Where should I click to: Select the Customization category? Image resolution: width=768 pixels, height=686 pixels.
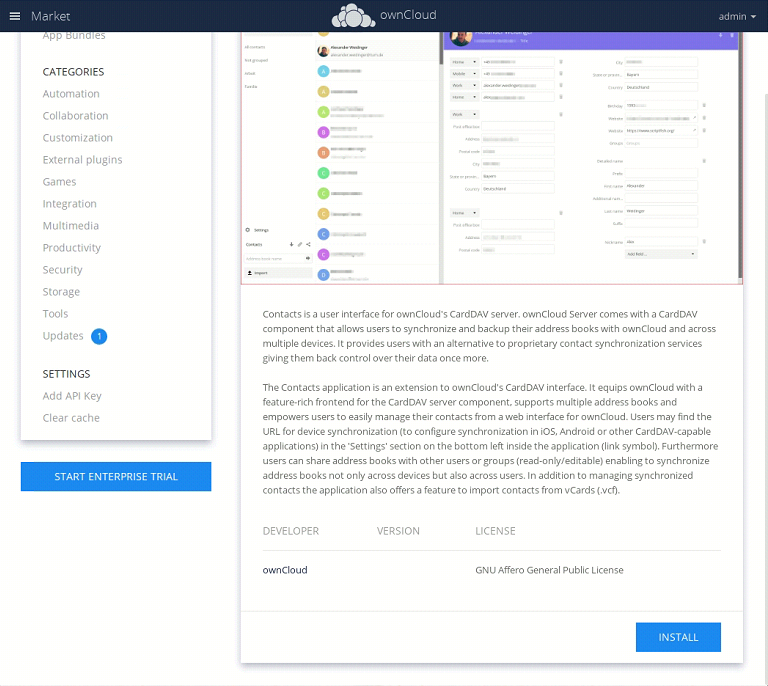[77, 138]
